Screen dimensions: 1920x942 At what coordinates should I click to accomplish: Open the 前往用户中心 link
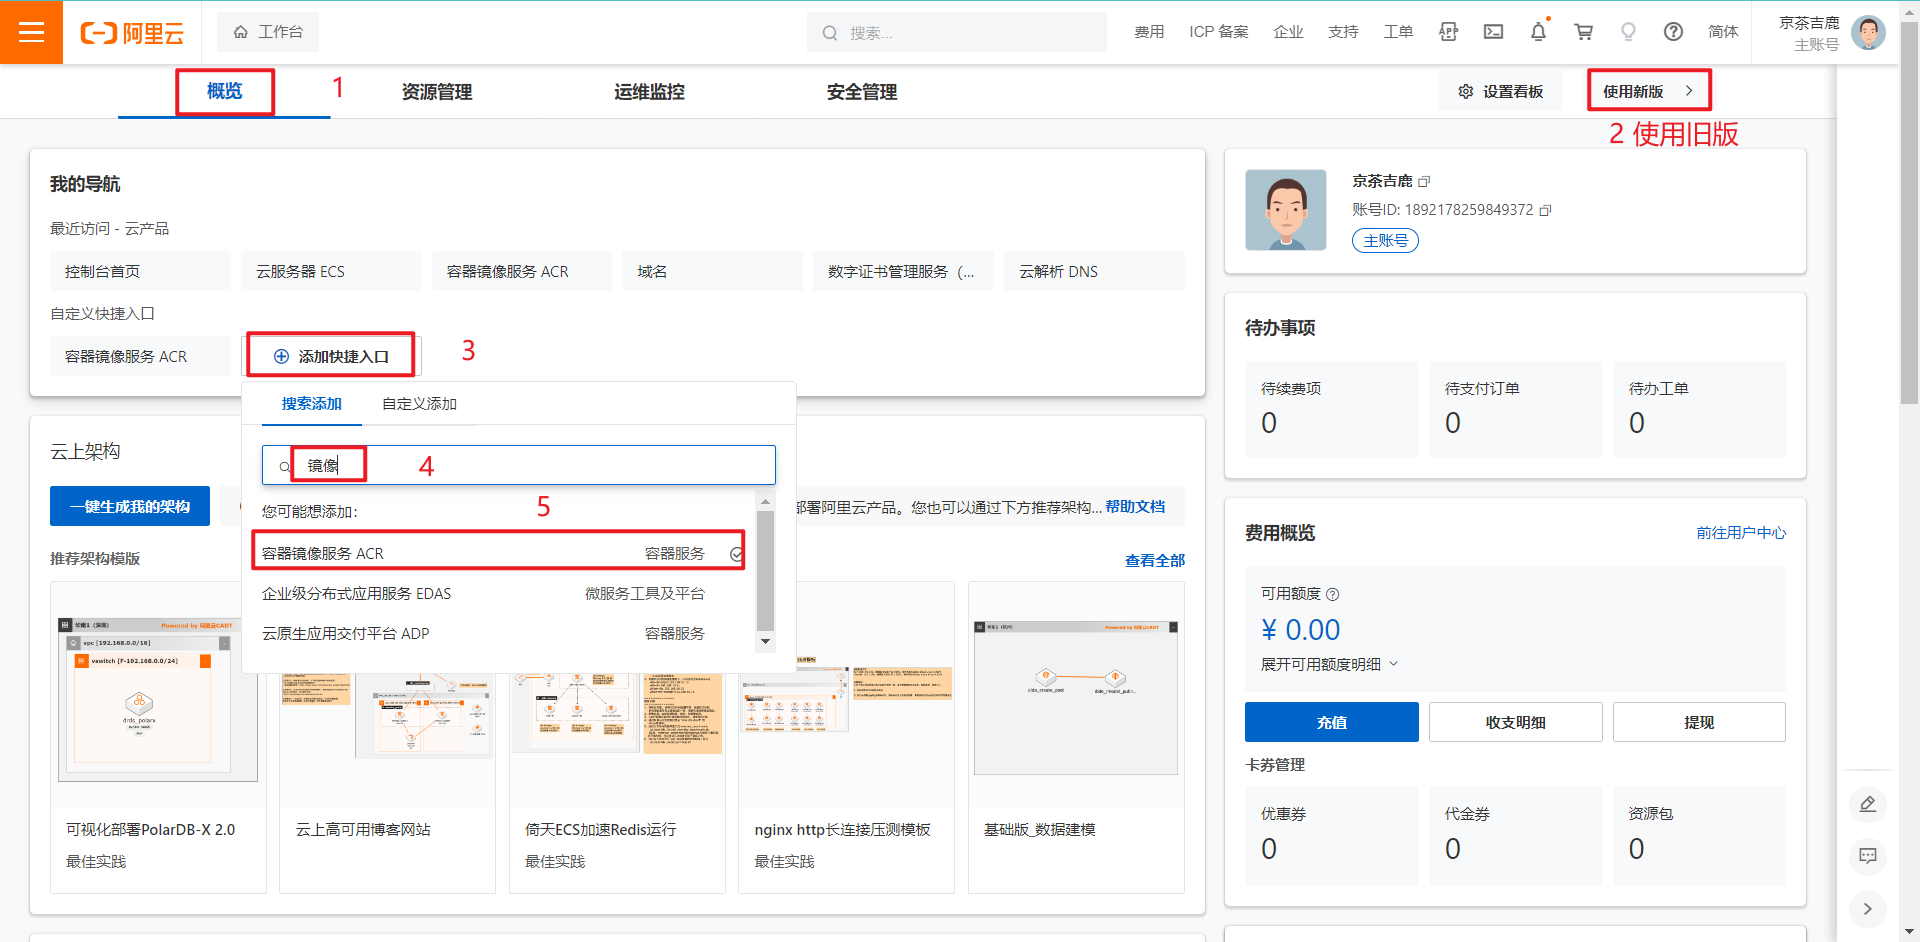[1741, 533]
